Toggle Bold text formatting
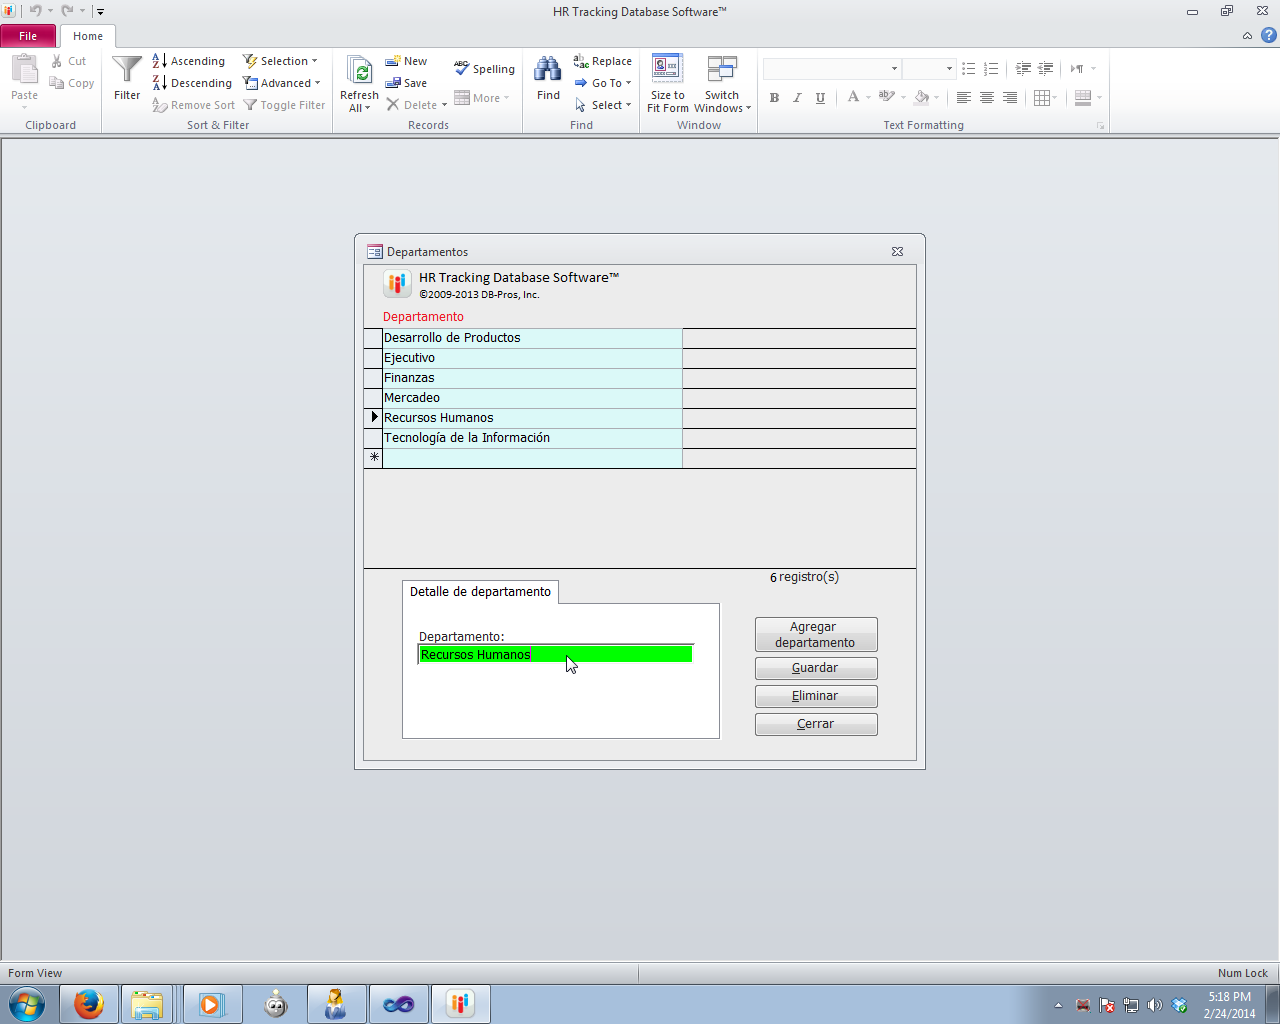This screenshot has width=1280, height=1024. [x=774, y=98]
